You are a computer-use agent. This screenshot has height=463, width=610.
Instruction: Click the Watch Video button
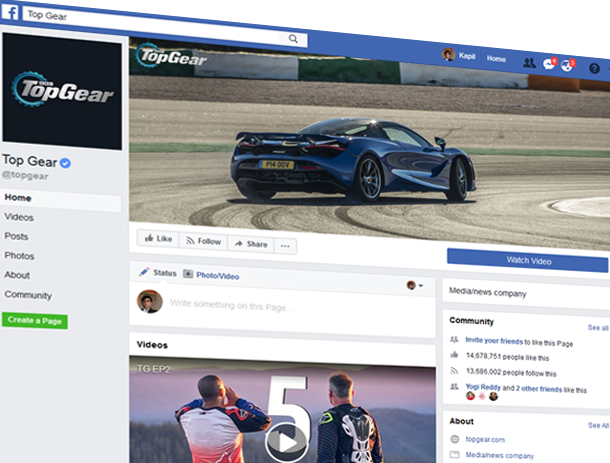528,260
